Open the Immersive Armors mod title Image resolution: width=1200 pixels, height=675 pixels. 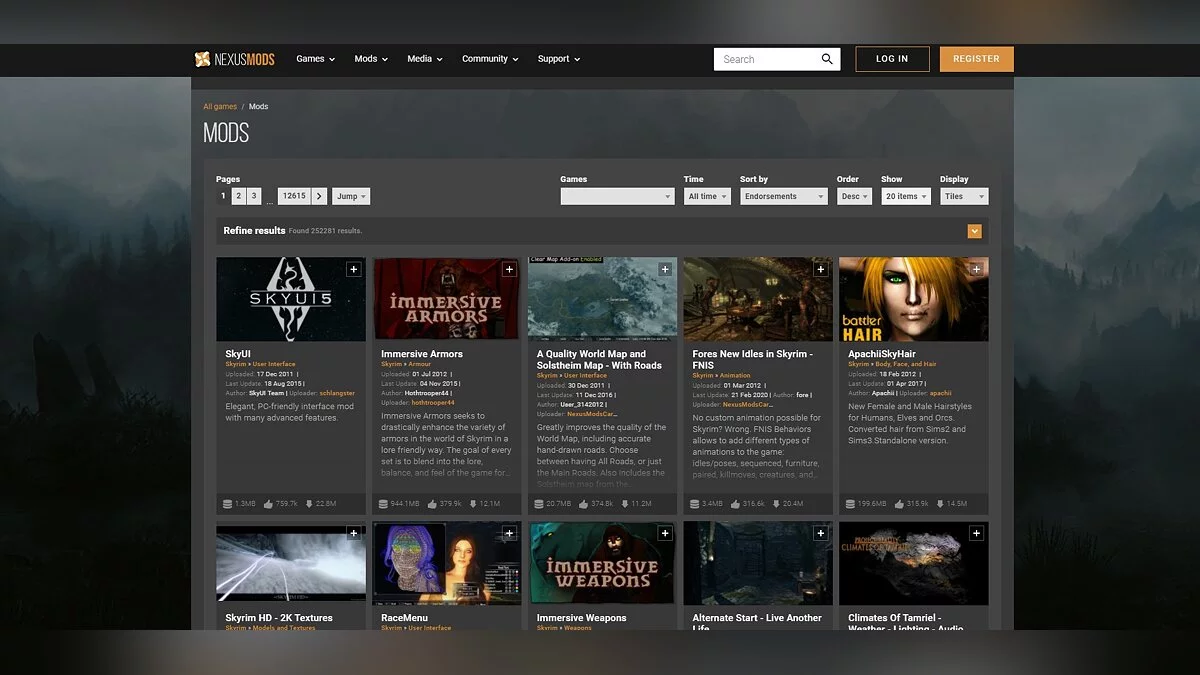(422, 354)
